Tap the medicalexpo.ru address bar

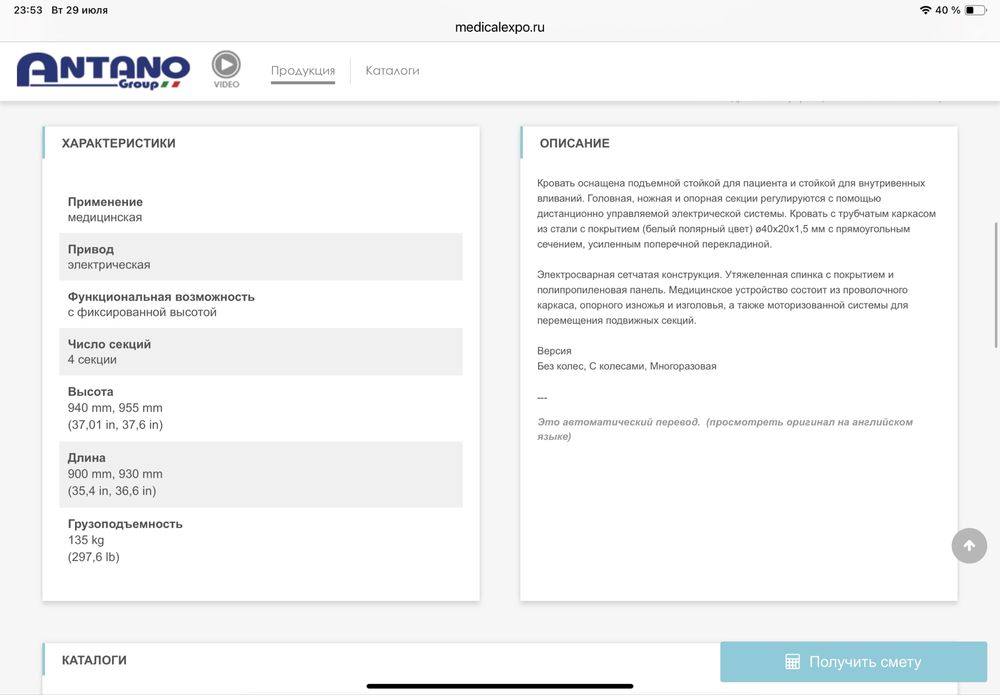pyautogui.click(x=500, y=27)
